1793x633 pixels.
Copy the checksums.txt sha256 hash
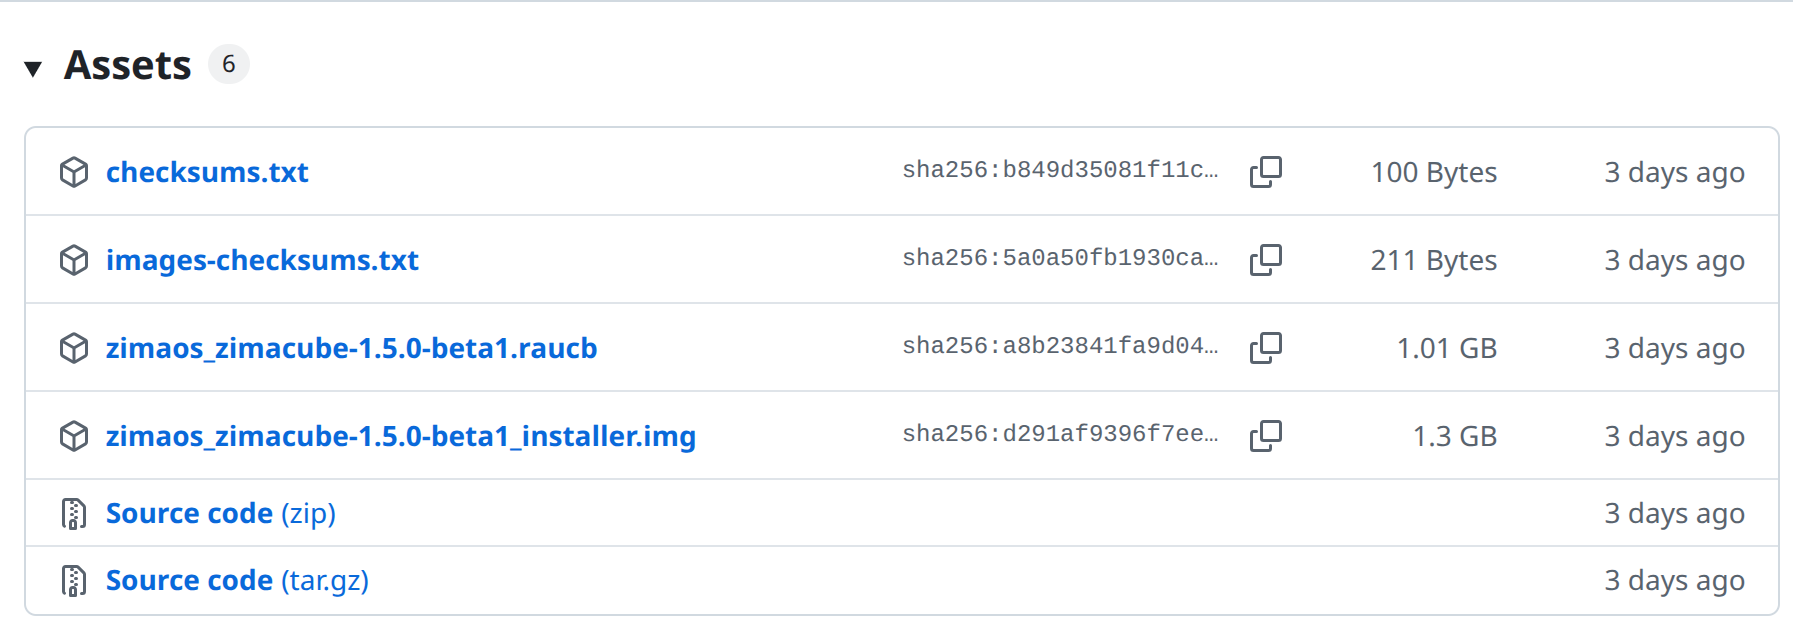pos(1266,172)
